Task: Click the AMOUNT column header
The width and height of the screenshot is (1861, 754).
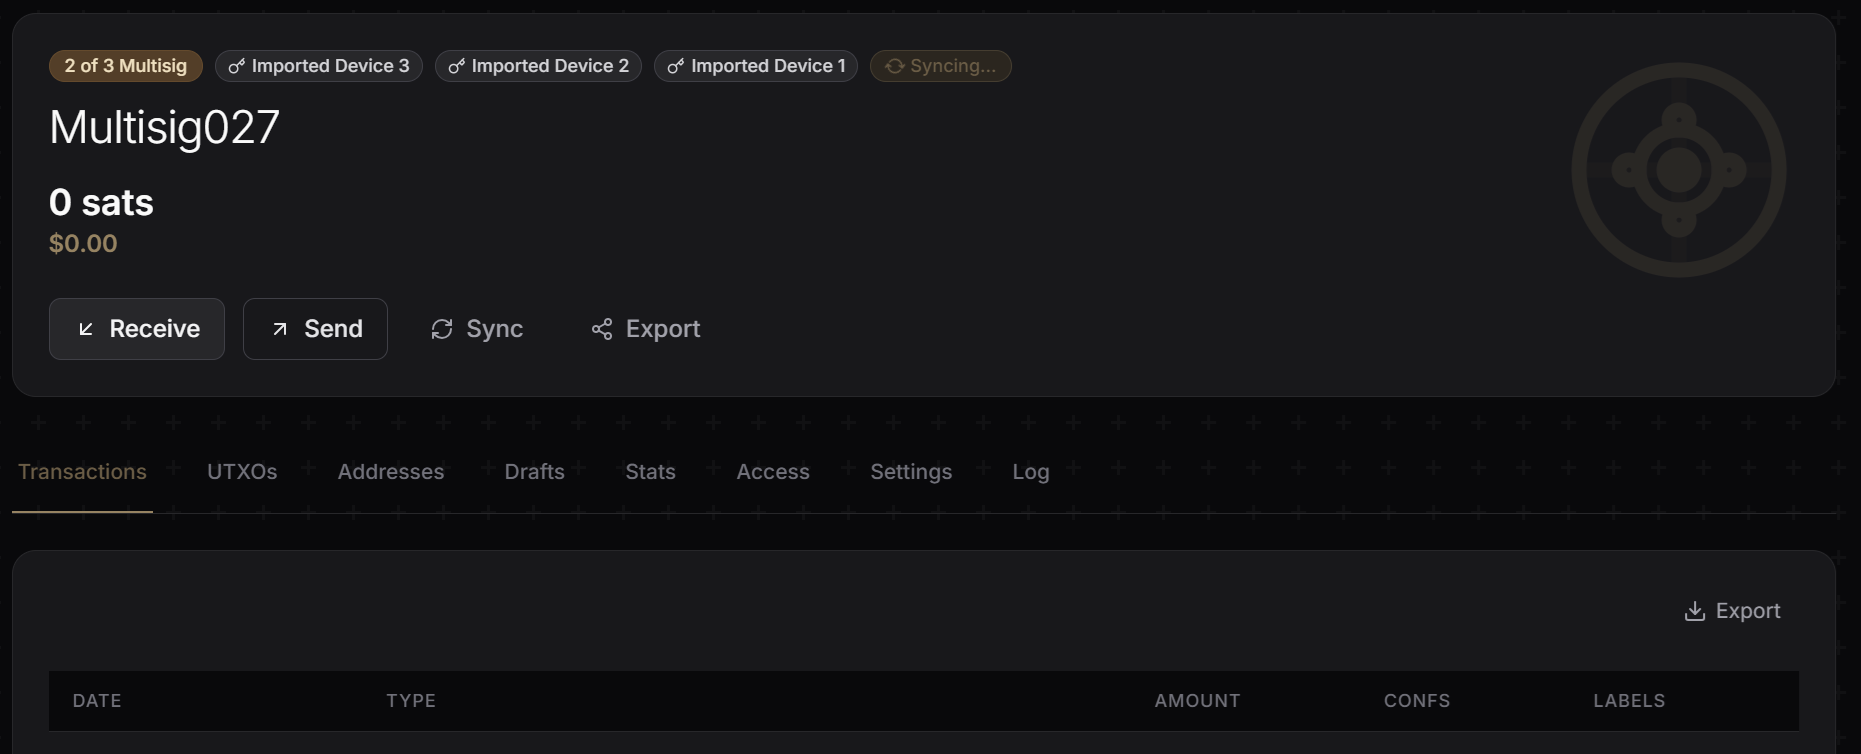Action: click(1197, 701)
